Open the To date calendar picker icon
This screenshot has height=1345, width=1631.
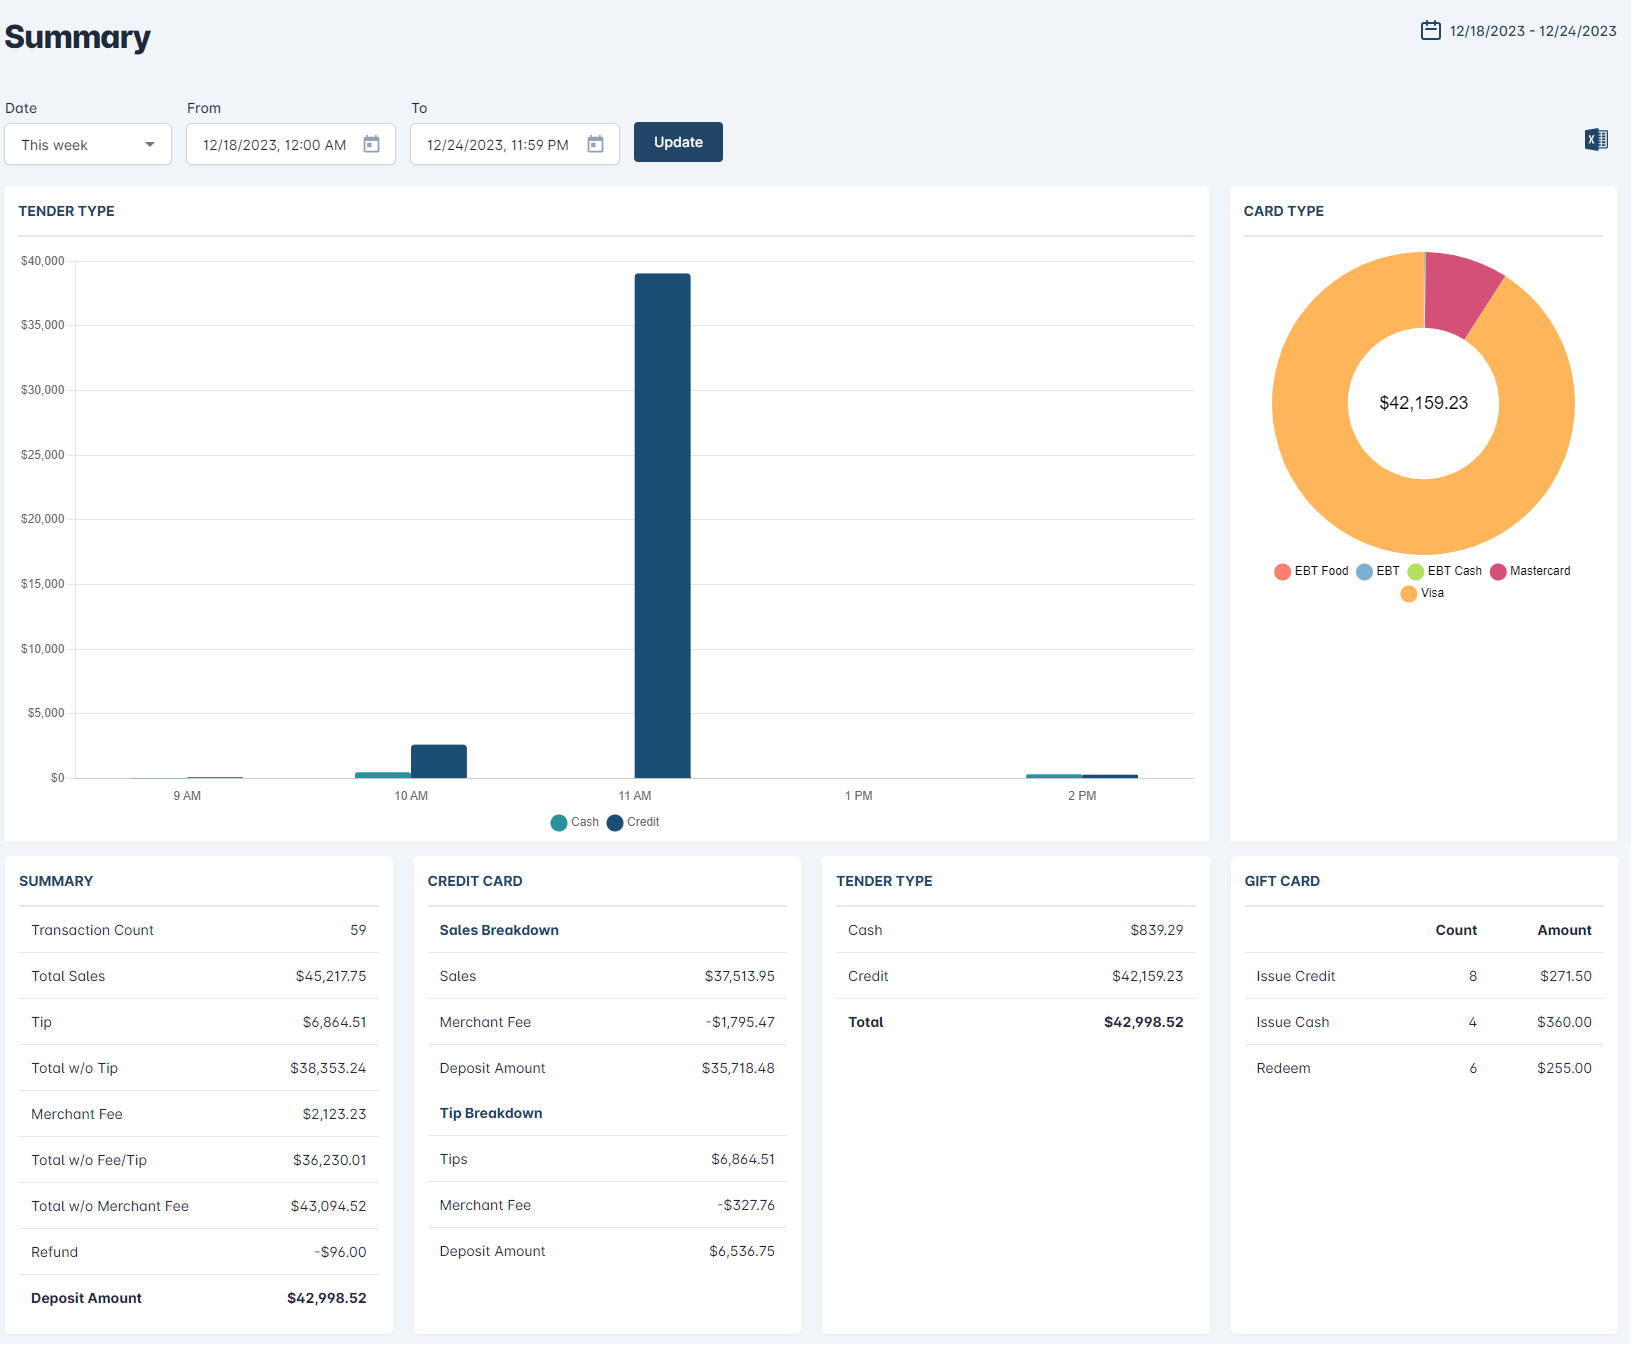pos(595,144)
